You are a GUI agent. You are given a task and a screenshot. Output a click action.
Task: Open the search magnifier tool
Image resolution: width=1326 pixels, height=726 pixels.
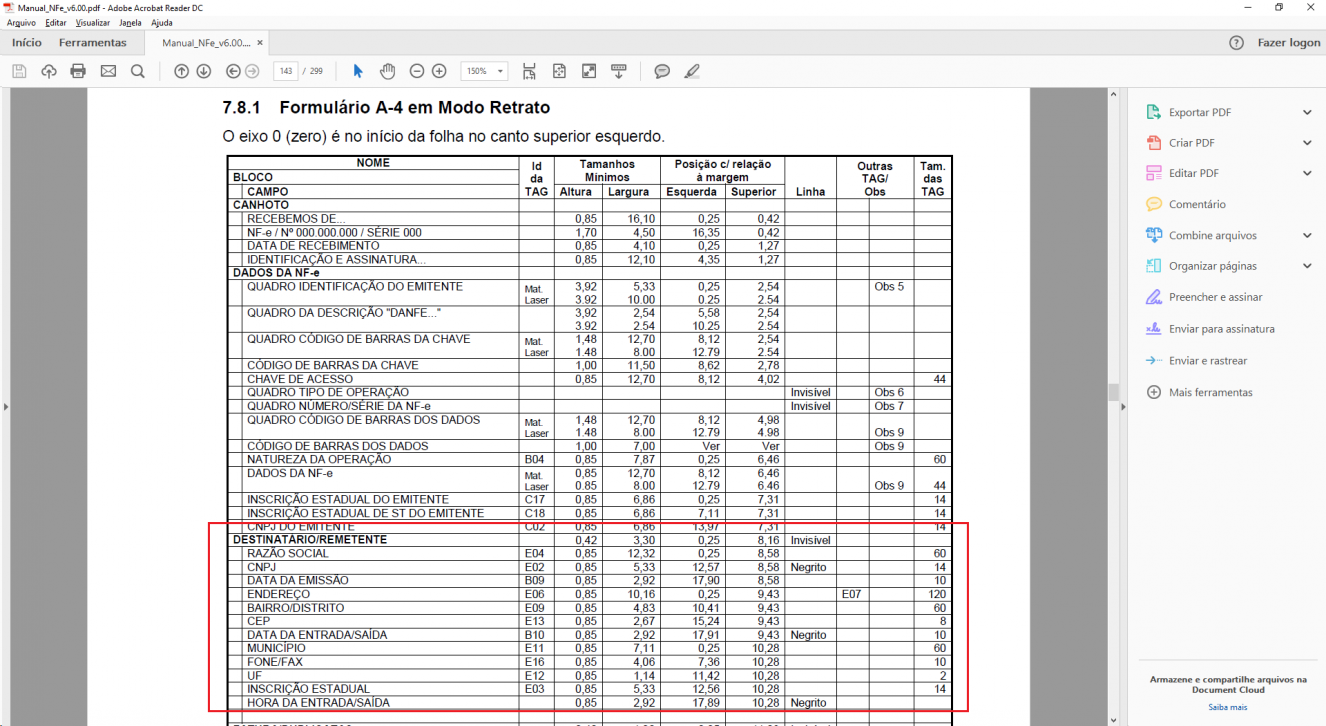pos(138,71)
